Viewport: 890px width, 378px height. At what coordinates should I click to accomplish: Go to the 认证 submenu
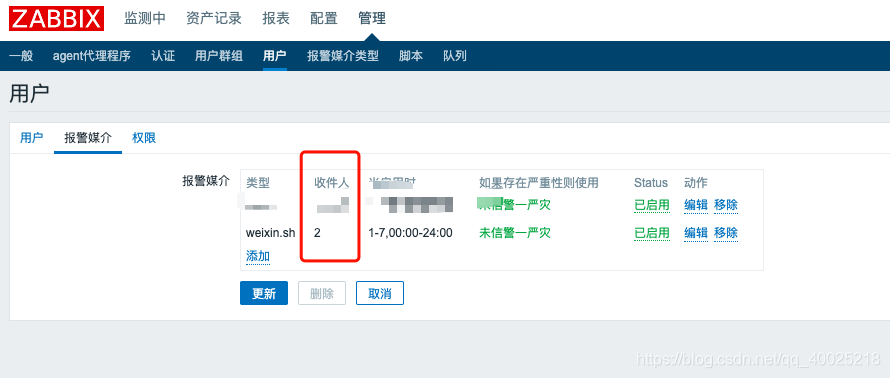click(x=163, y=56)
